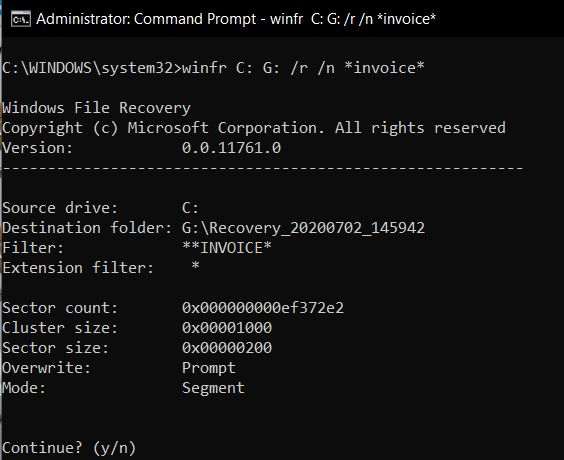
Task: Click the Sector count hex value
Action: [x=263, y=308]
